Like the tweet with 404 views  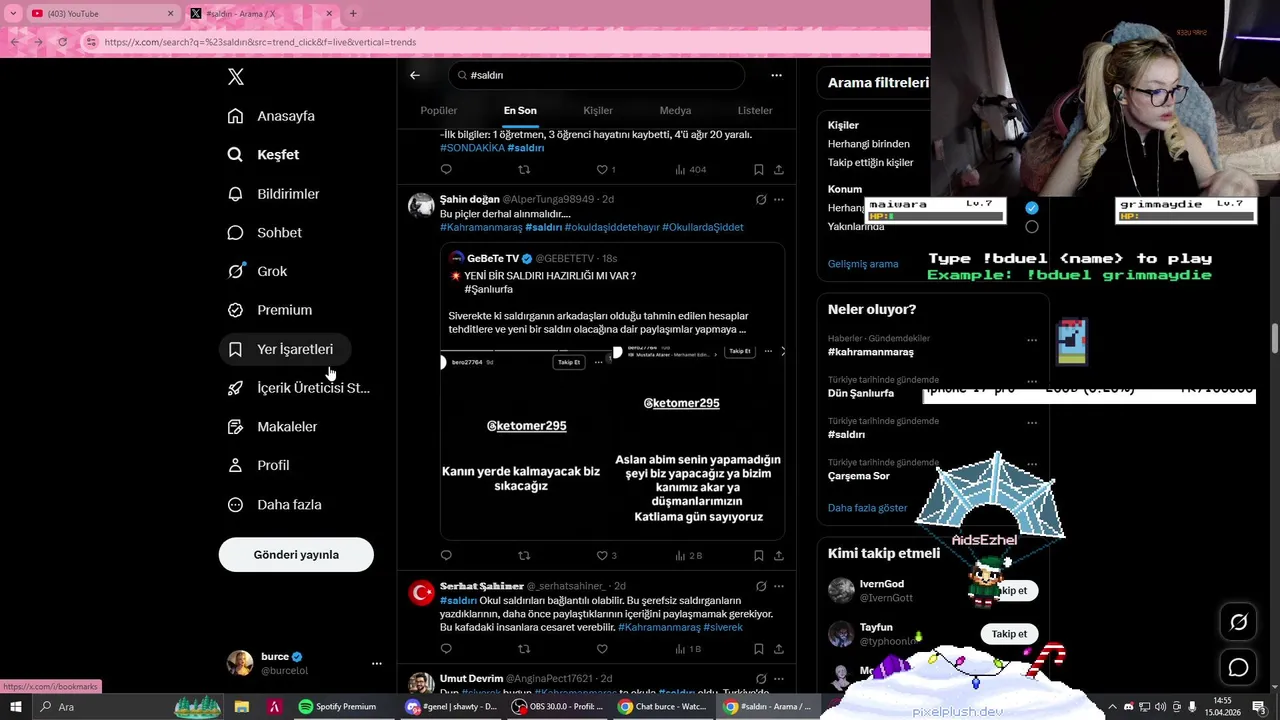pos(602,170)
